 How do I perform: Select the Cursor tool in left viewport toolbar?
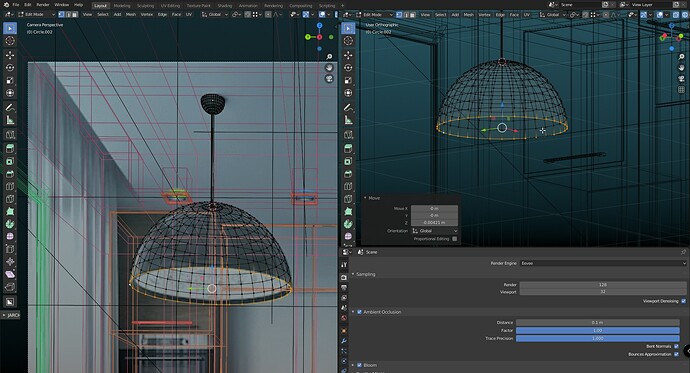click(10, 41)
